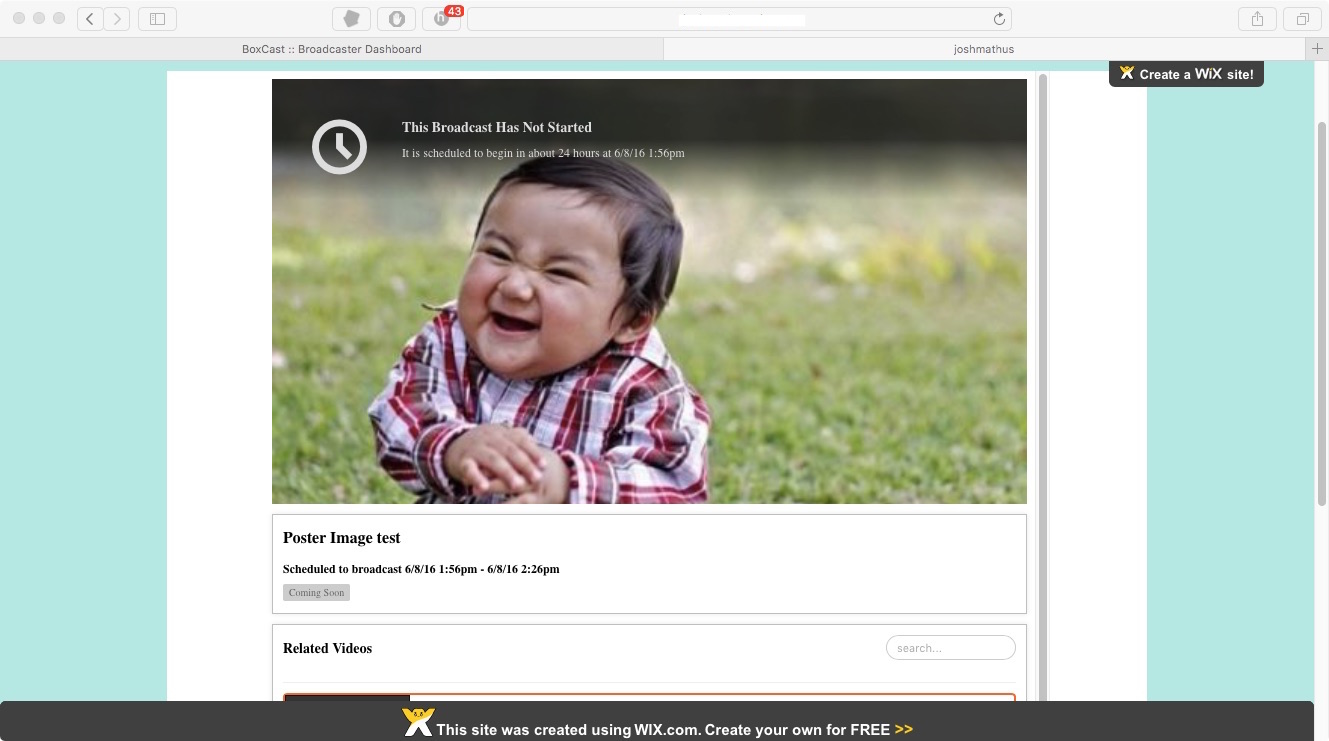
Task: Show all tabs overview button
Action: coord(1302,19)
